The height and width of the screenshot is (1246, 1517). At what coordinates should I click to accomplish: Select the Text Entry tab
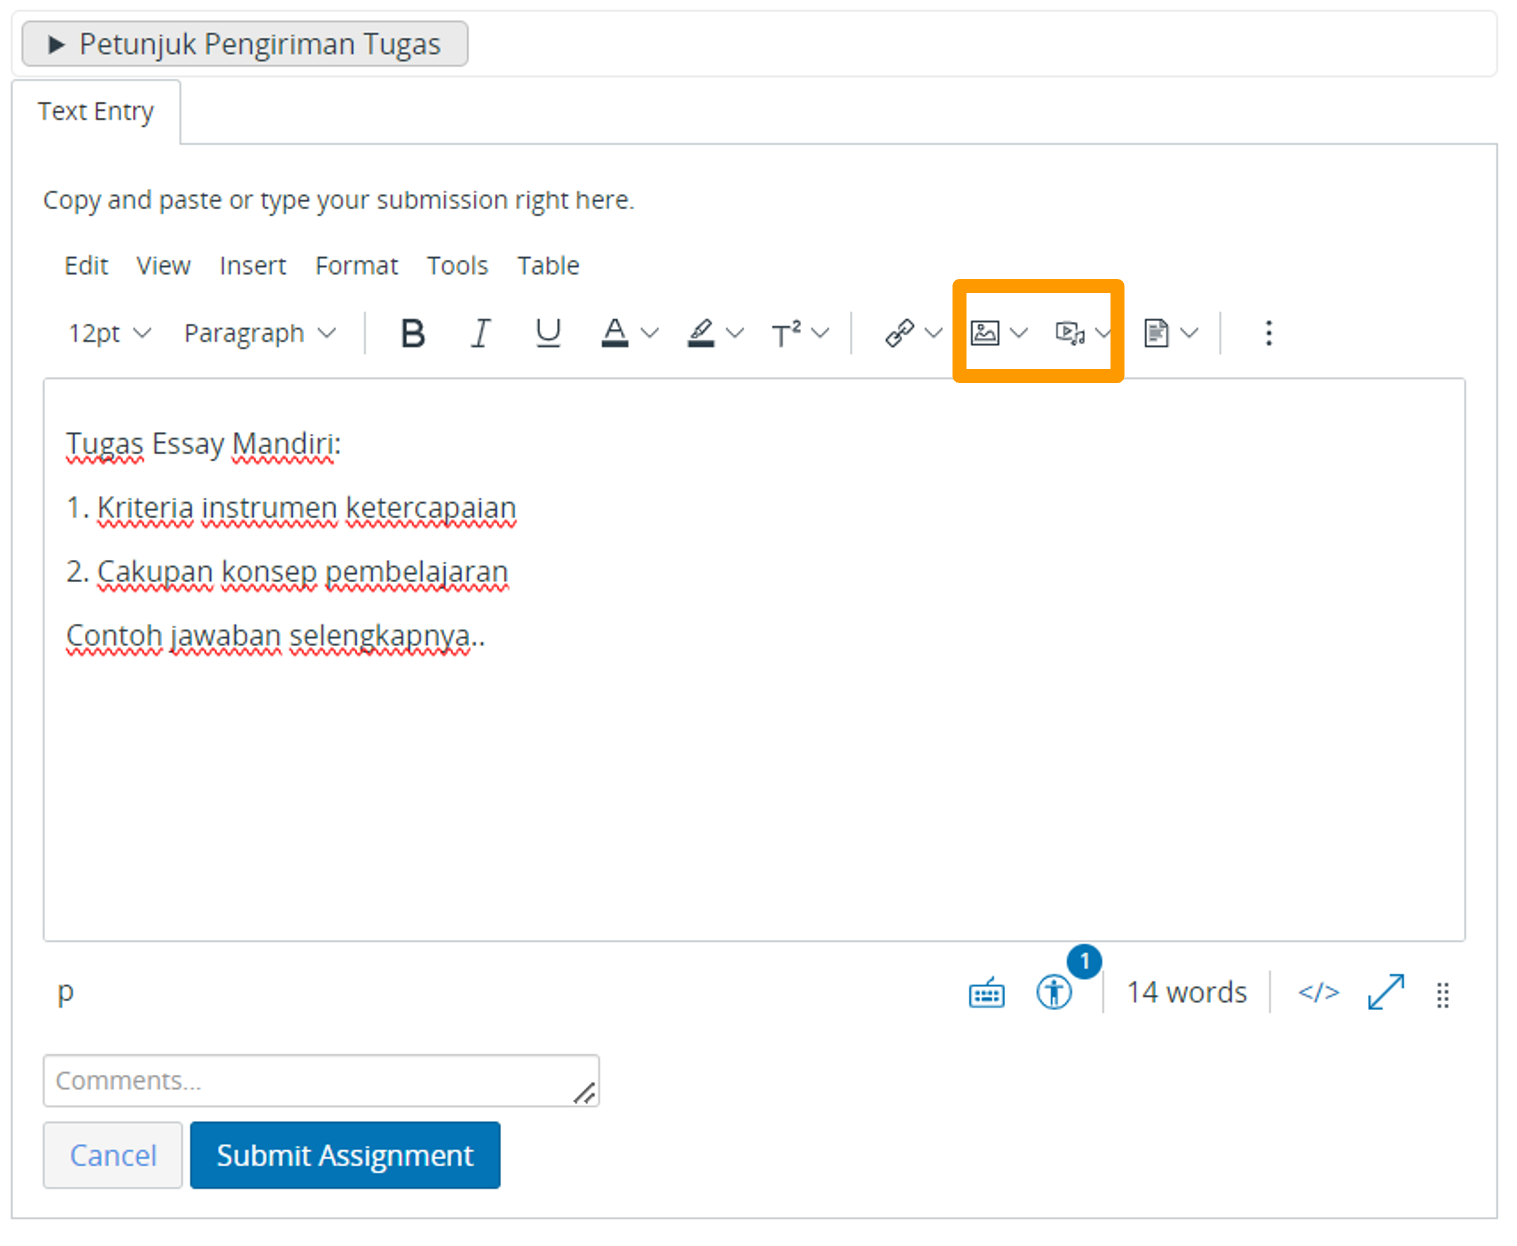(96, 111)
